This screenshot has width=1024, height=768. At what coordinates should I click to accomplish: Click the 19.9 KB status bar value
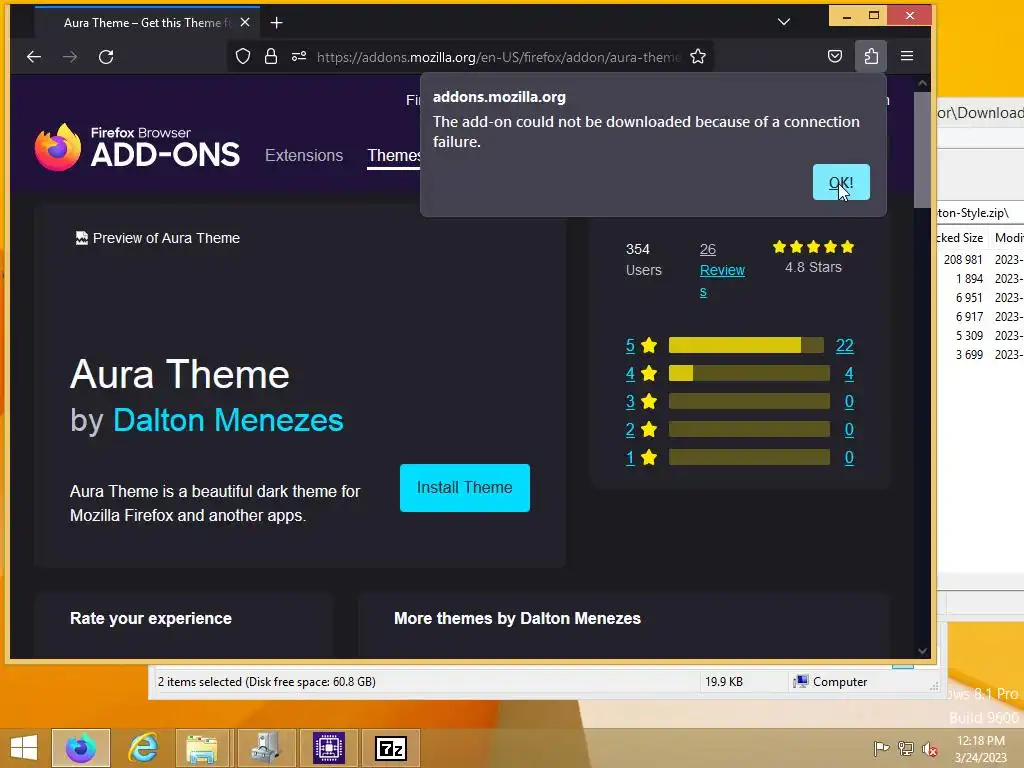click(724, 682)
